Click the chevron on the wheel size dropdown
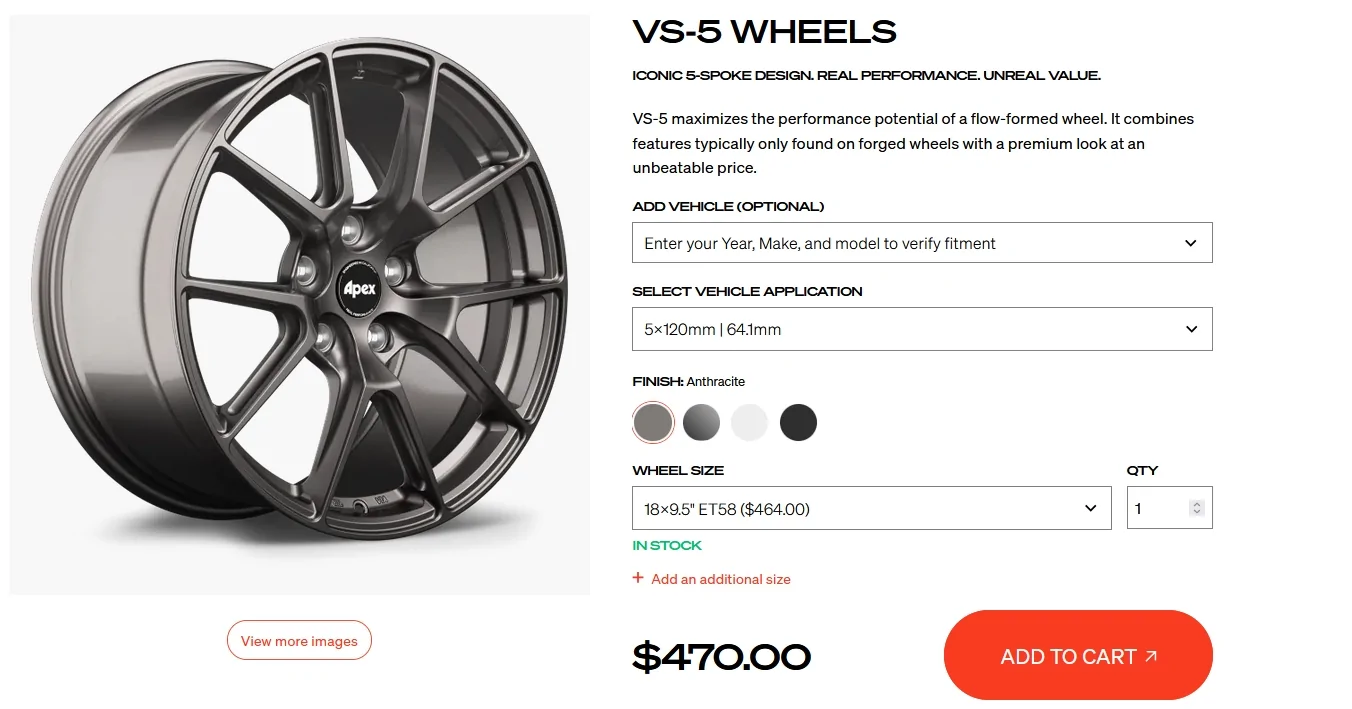The width and height of the screenshot is (1352, 709). (x=1090, y=508)
